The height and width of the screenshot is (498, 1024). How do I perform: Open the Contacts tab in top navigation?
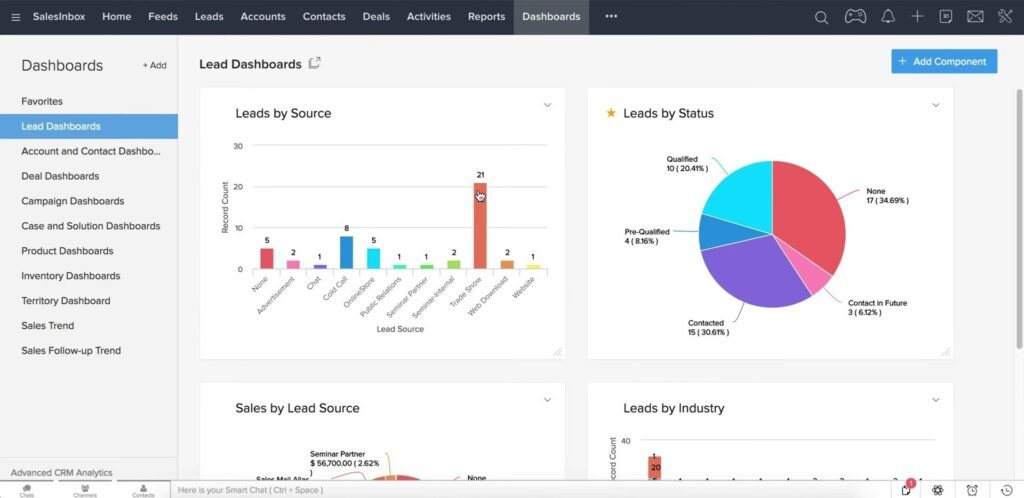point(324,17)
